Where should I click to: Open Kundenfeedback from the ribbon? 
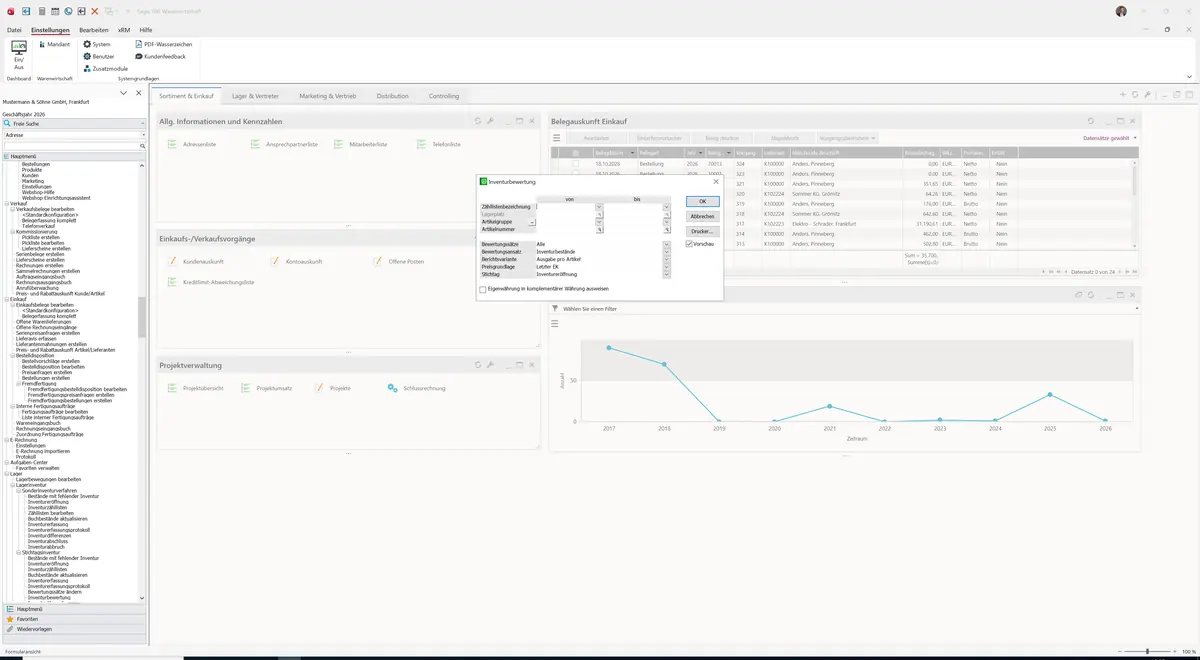click(x=160, y=56)
